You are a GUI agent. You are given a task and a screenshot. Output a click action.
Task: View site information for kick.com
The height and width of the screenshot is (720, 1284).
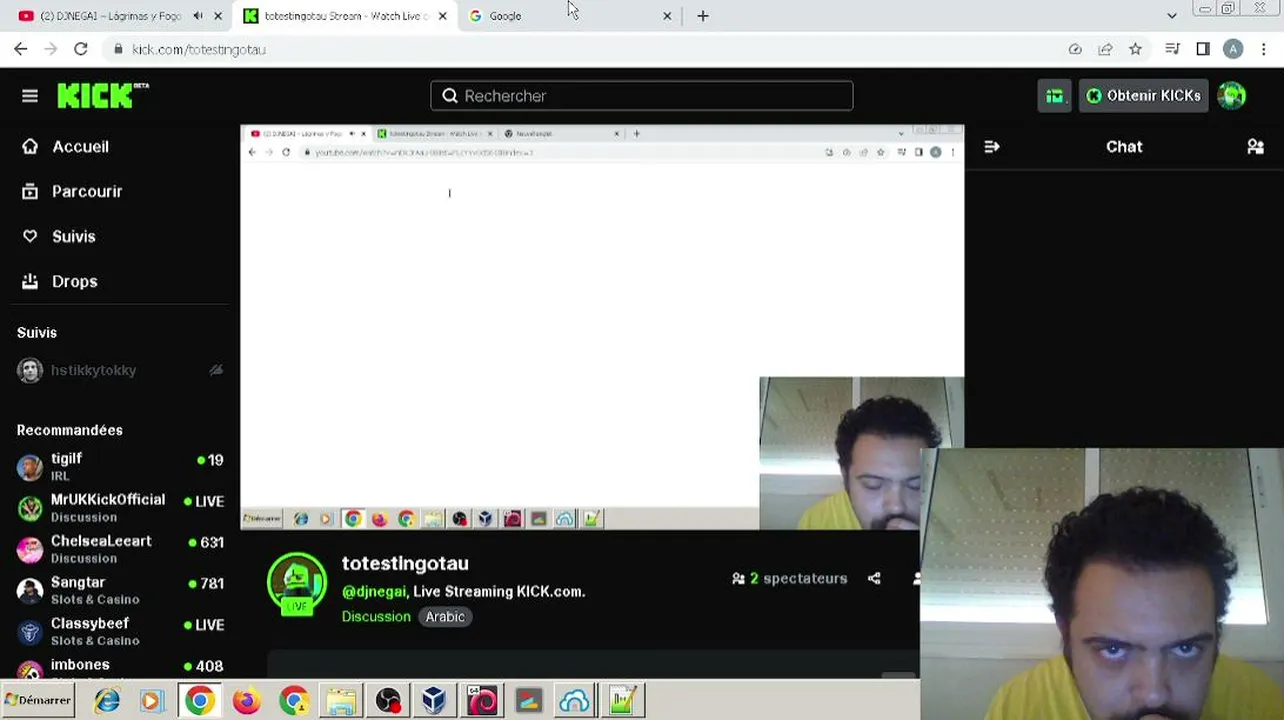pos(118,49)
